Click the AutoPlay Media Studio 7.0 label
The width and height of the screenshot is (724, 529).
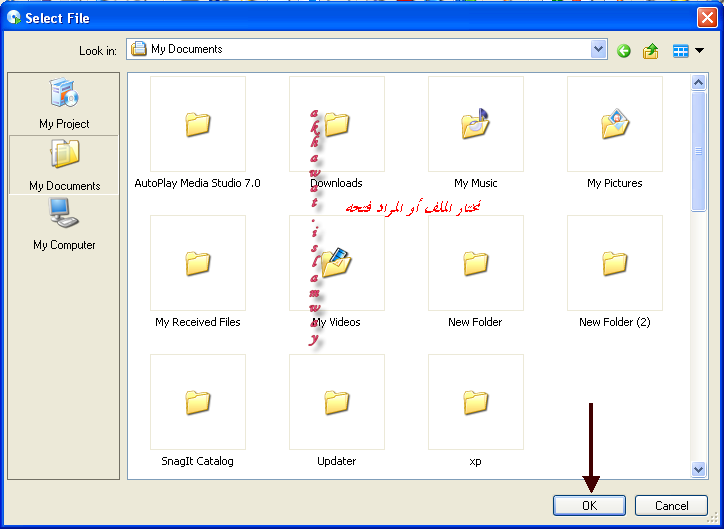click(x=198, y=183)
